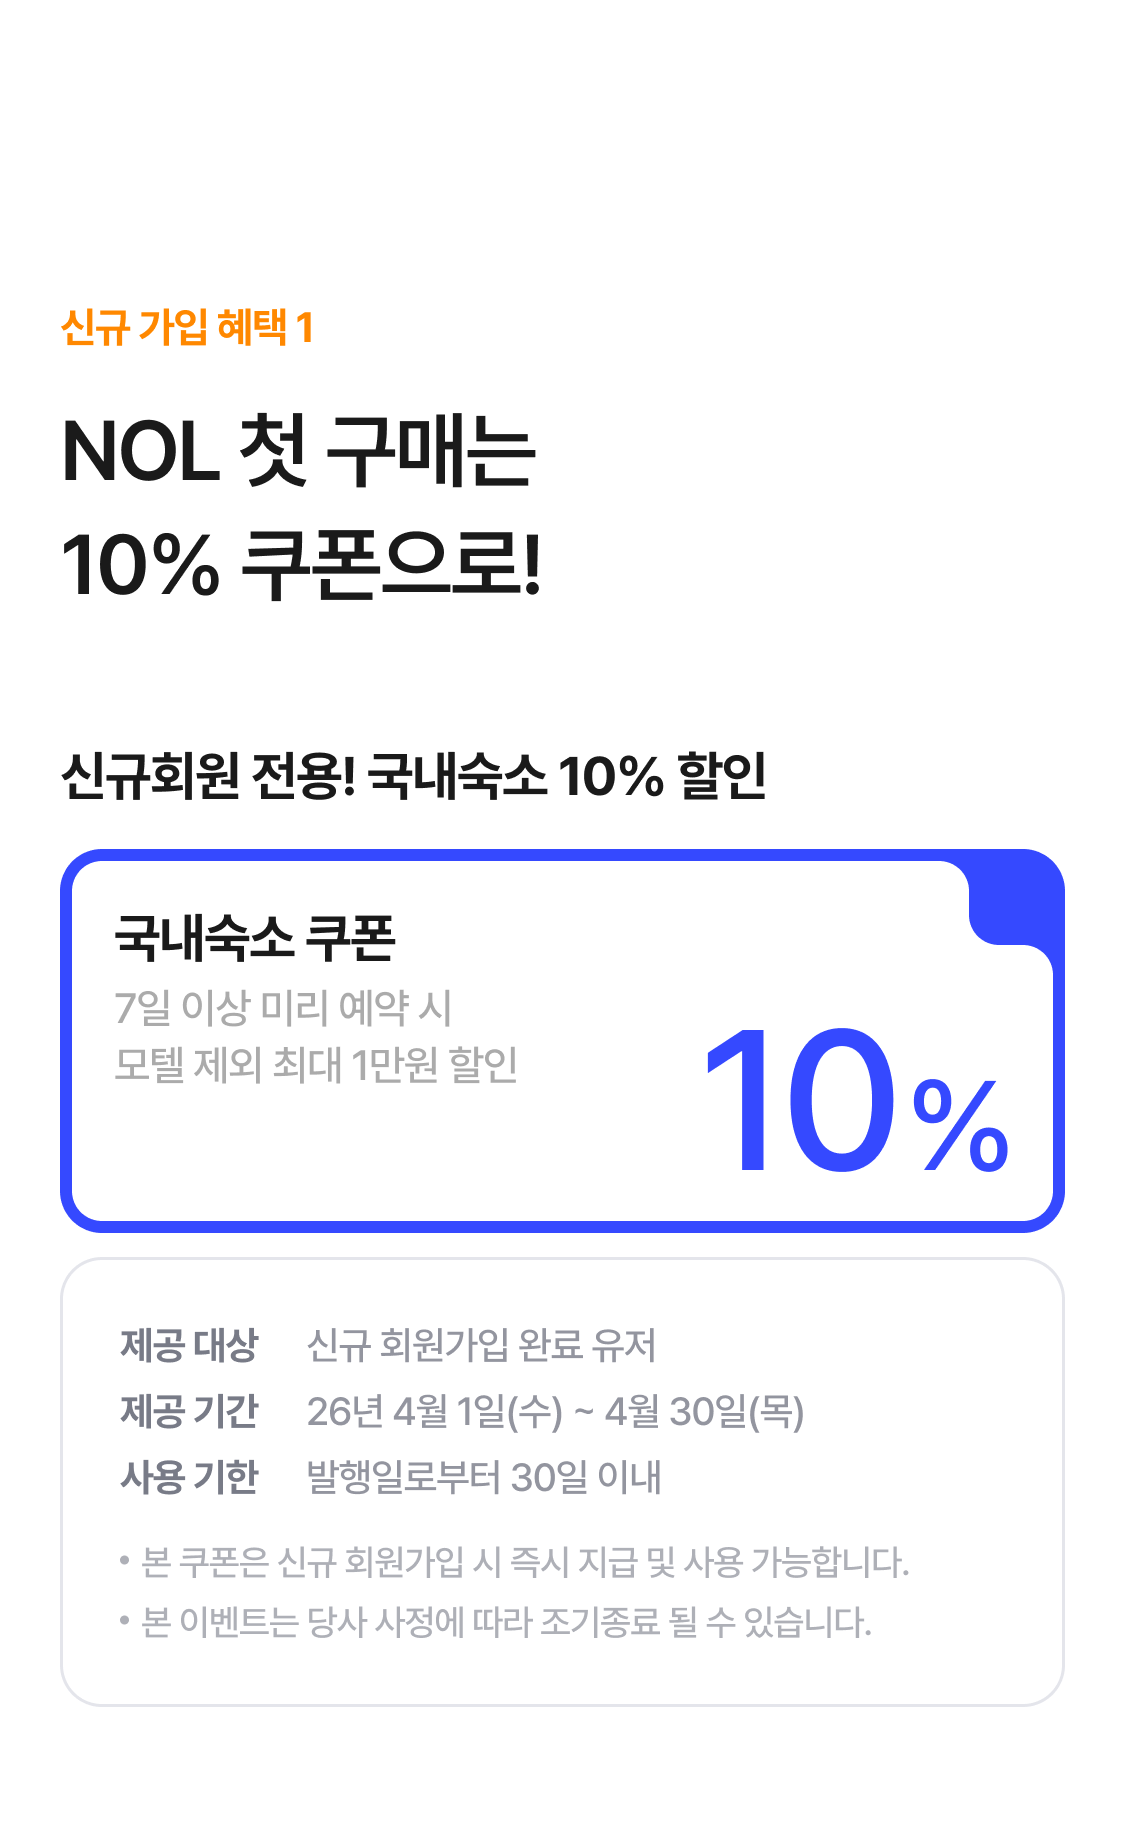Screen dimensions: 1125x1827
Task: Click "모텔 제외 최대 1만원 할인" text
Action: pyautogui.click(x=316, y=1065)
